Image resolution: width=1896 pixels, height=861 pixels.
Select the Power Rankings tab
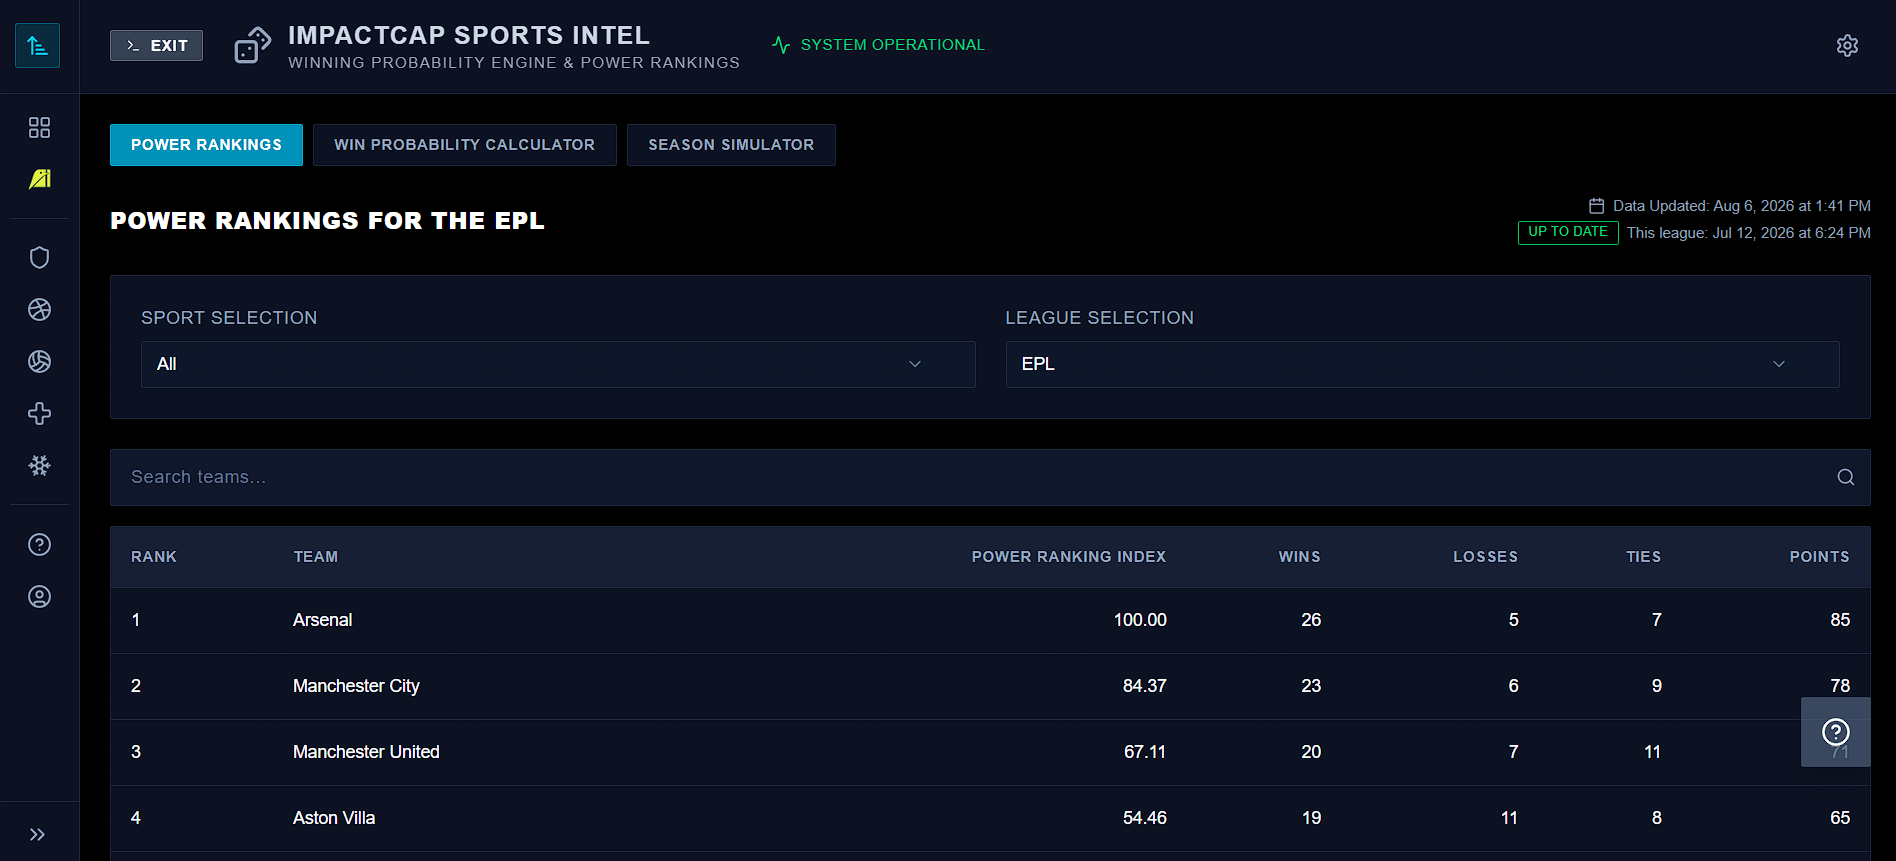206,145
